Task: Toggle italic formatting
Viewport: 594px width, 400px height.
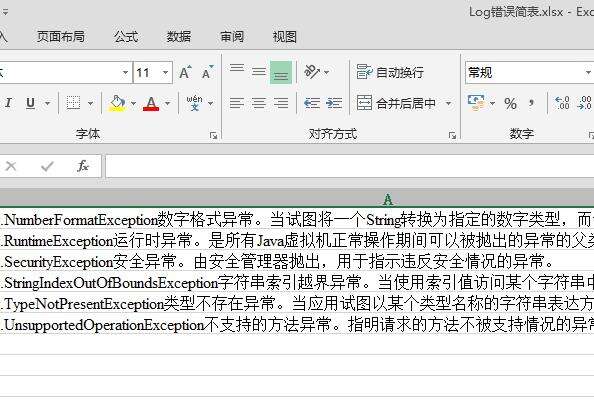Action: tap(8, 103)
